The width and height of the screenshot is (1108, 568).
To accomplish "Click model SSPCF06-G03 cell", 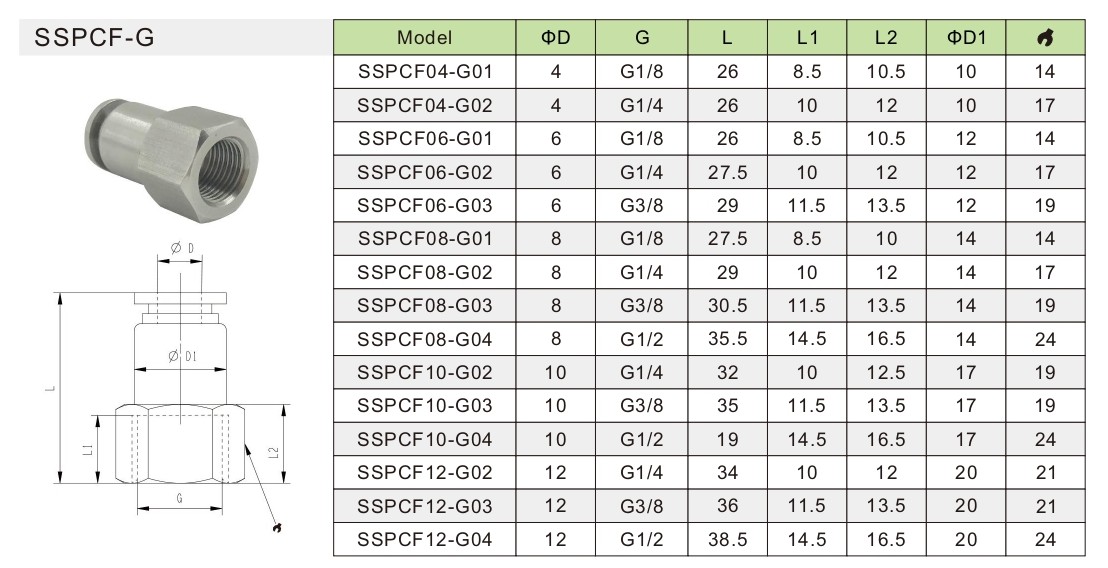I will tap(424, 205).
